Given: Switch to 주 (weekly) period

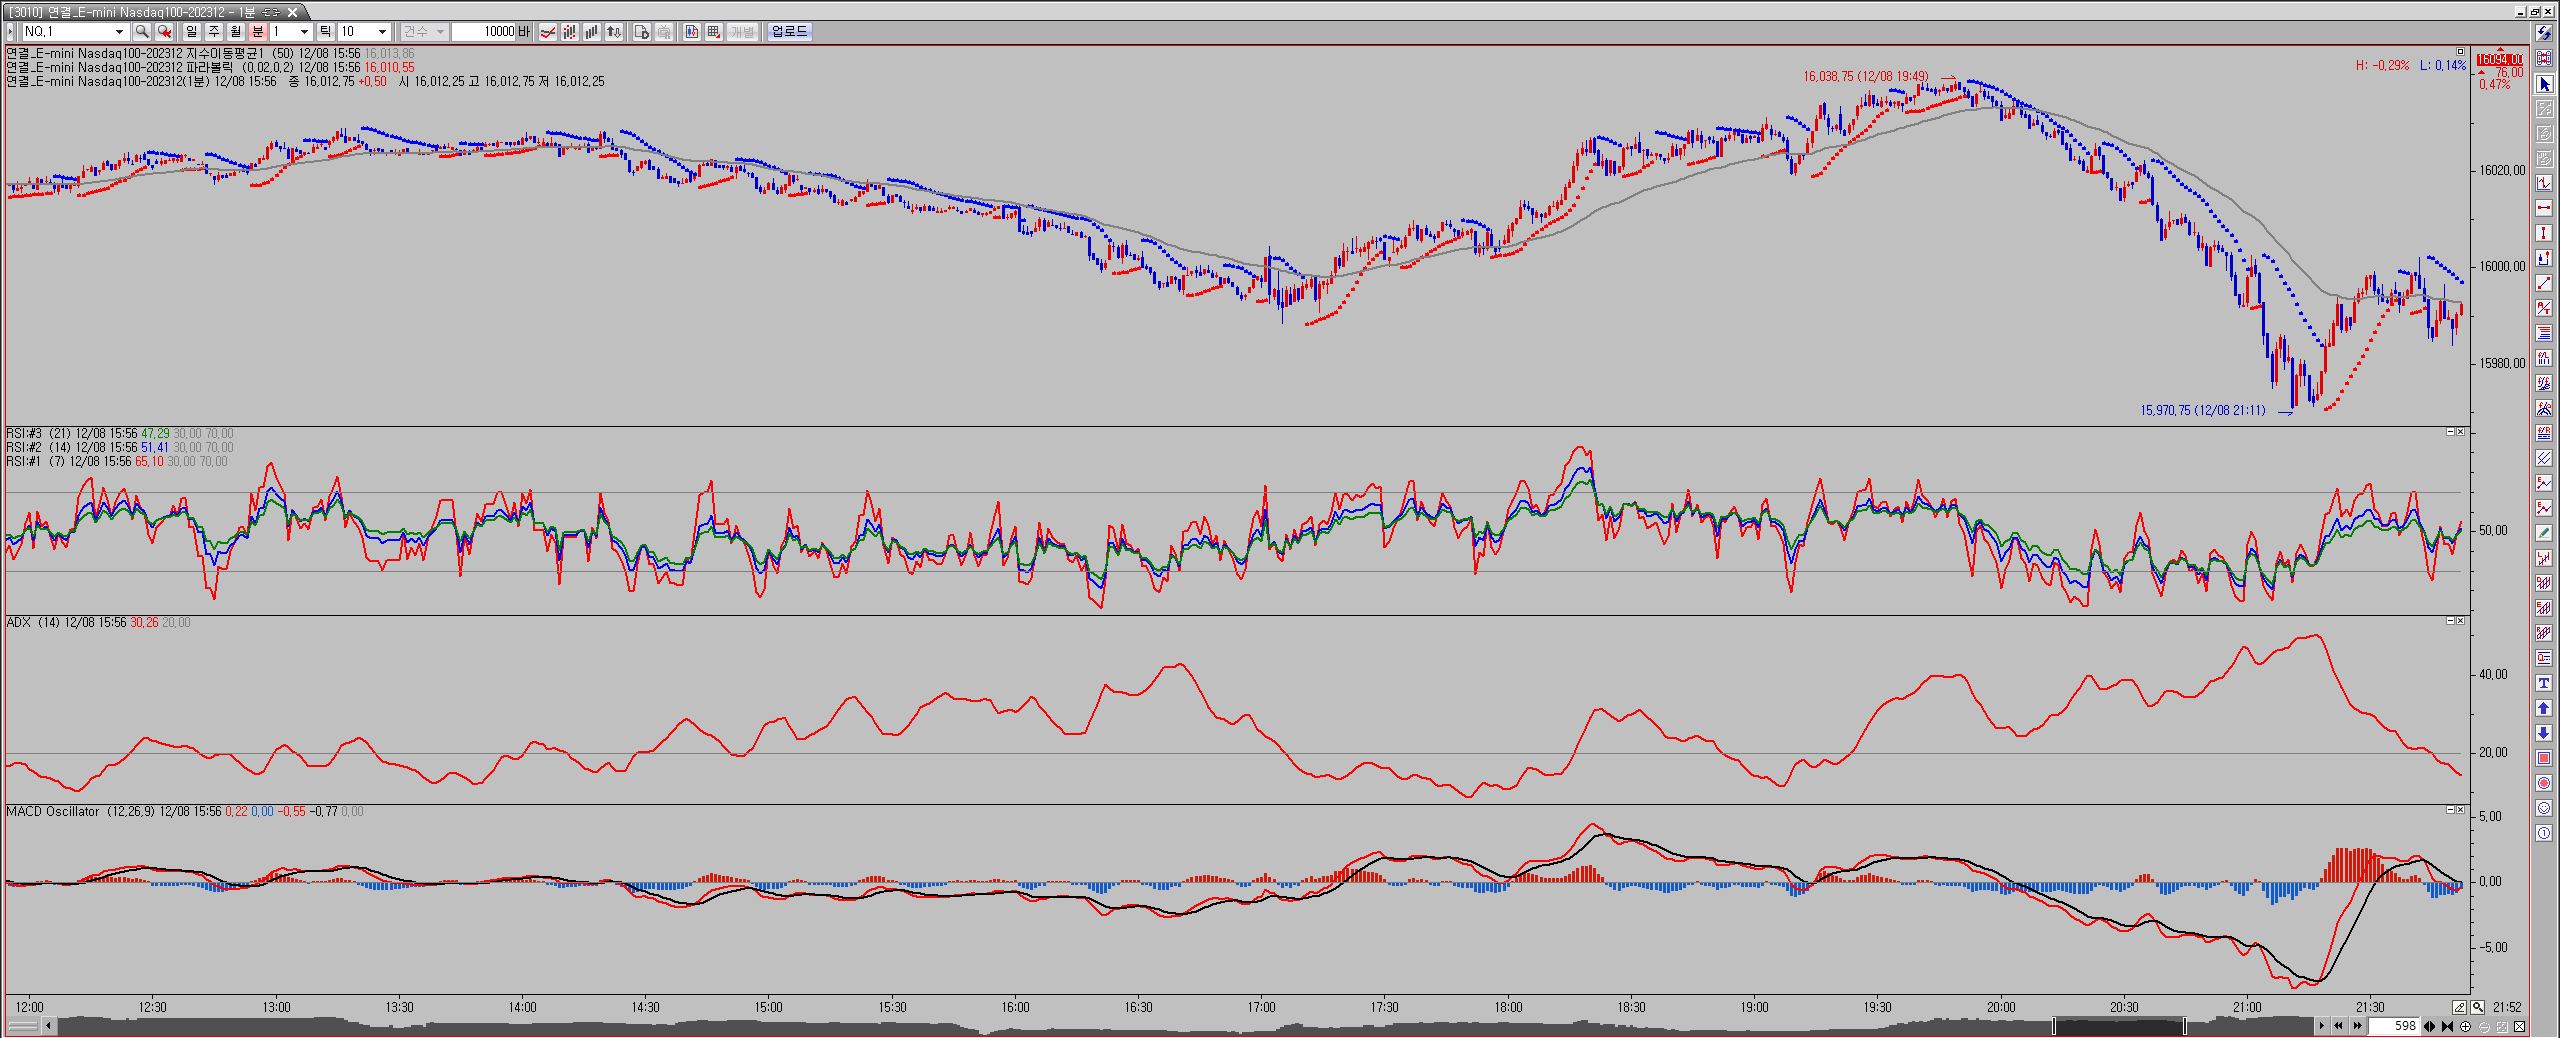Looking at the screenshot, I should tap(213, 32).
